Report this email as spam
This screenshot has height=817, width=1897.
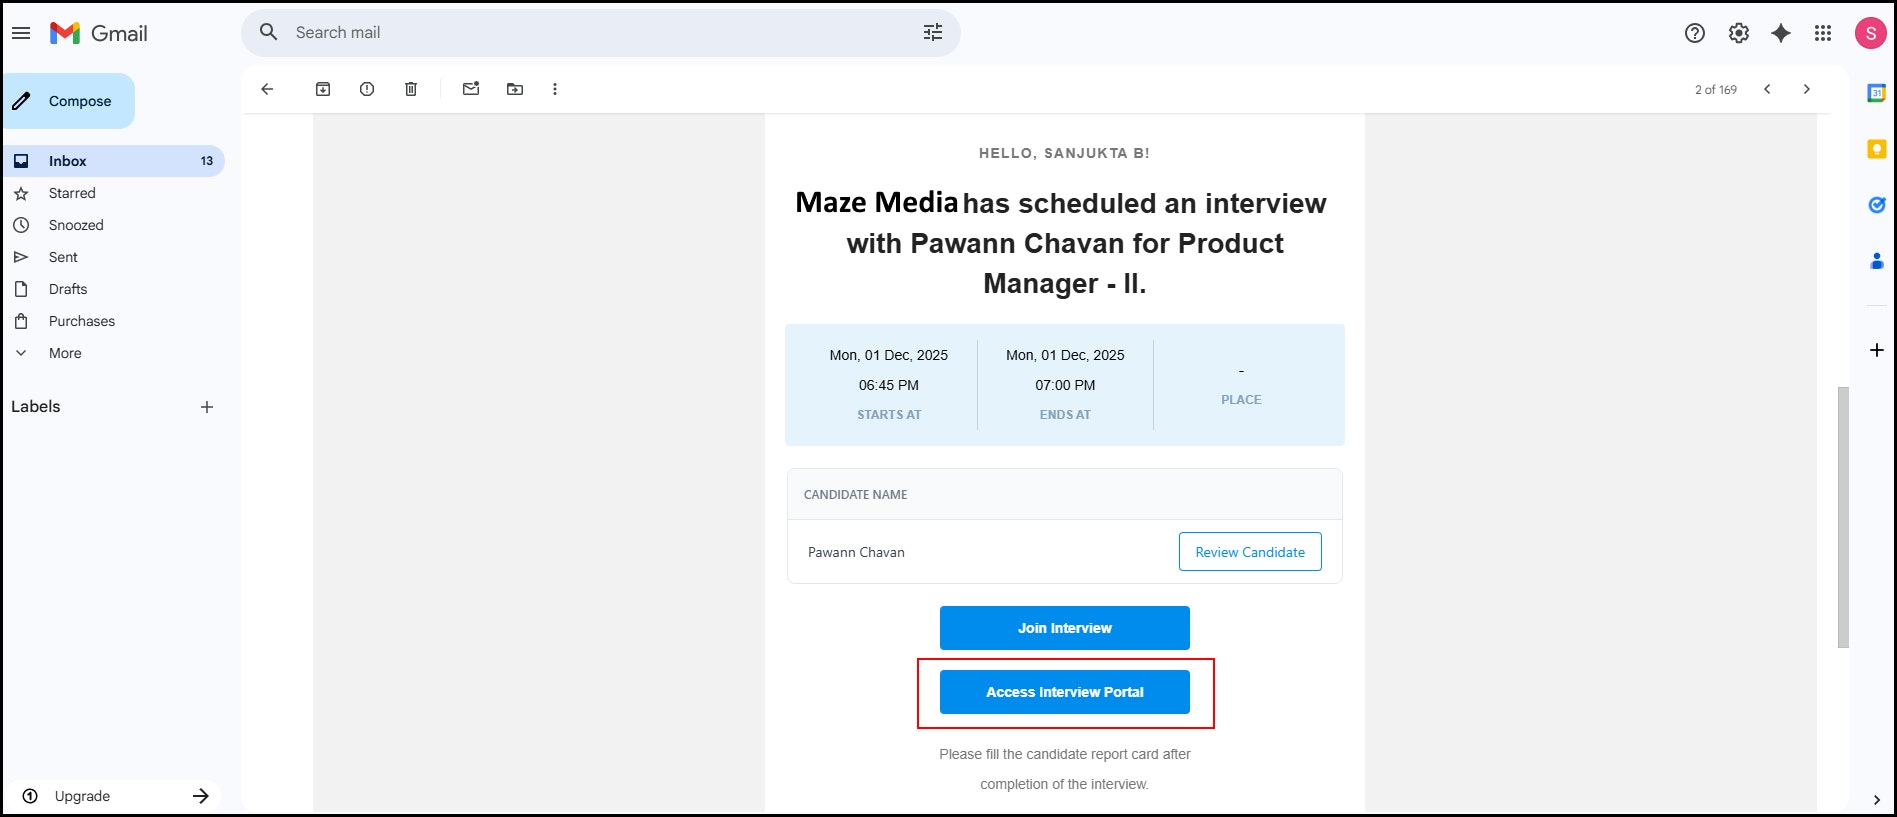(x=367, y=89)
